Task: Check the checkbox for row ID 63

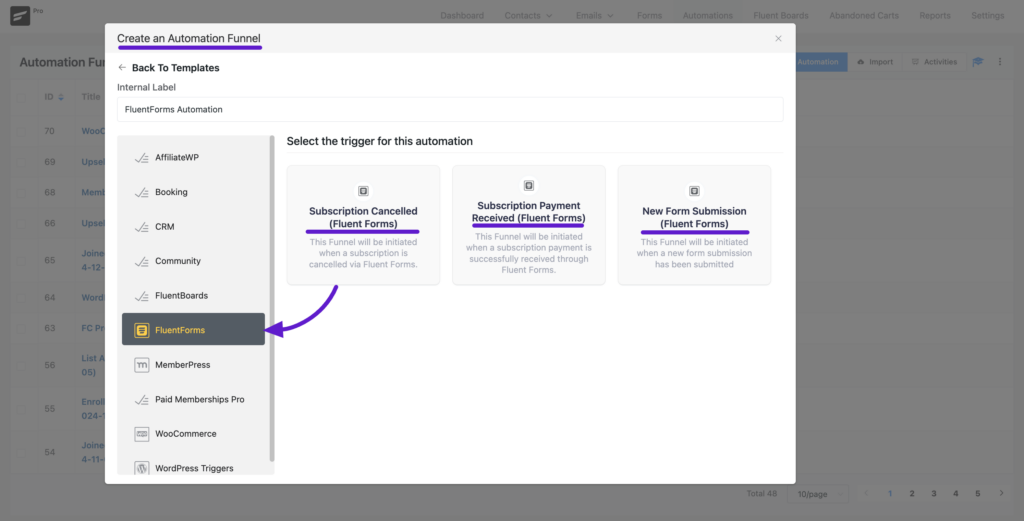Action: click(21, 328)
